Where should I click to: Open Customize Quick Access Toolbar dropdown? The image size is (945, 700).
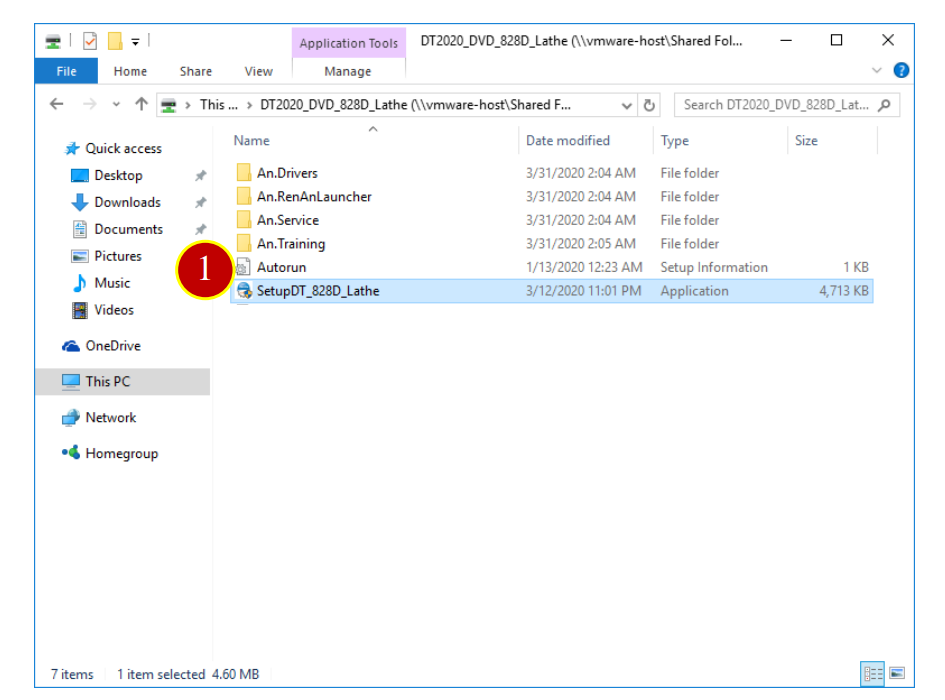point(136,42)
